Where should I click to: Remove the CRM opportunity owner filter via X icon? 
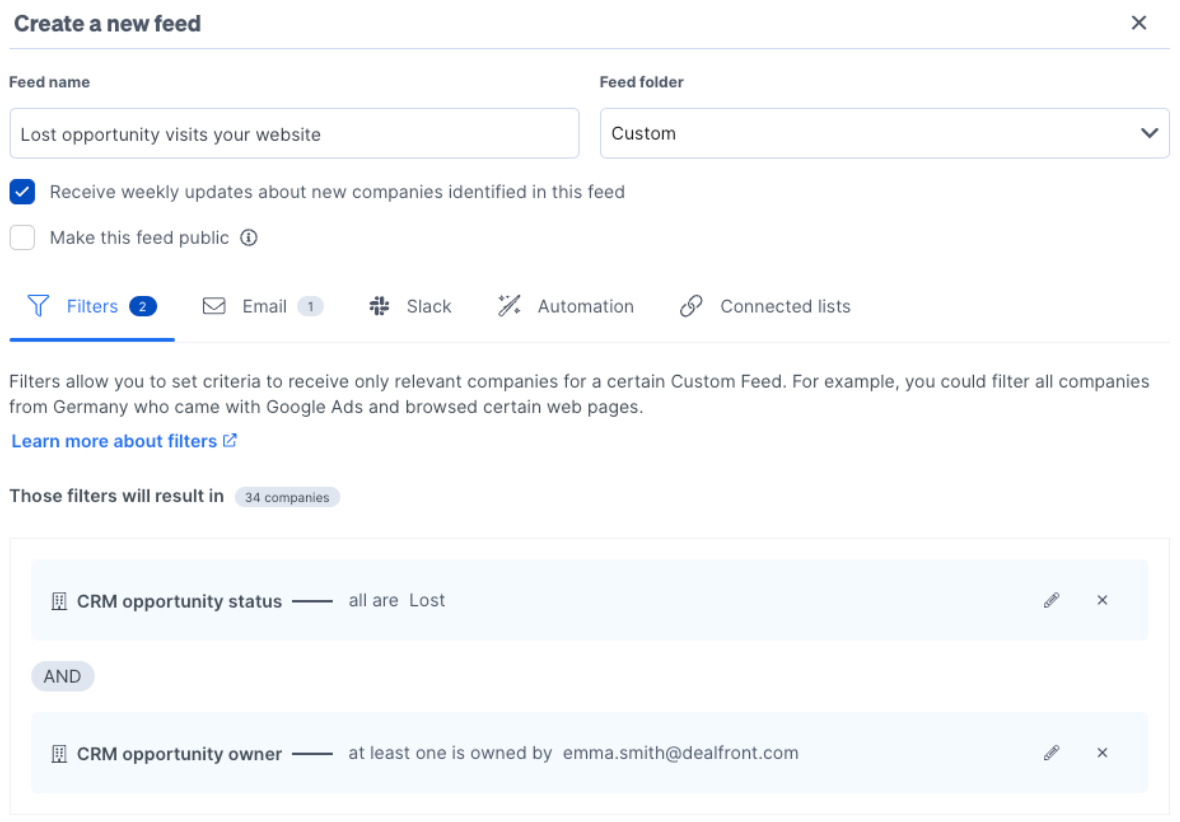pyautogui.click(x=1102, y=752)
